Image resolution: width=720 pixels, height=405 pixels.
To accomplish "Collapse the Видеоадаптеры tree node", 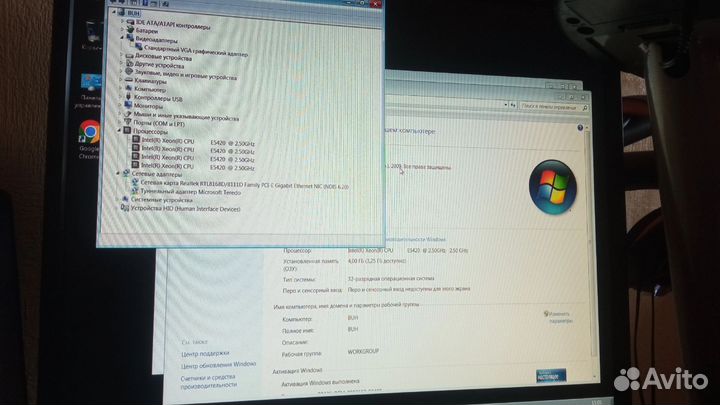I will coord(123,41).
